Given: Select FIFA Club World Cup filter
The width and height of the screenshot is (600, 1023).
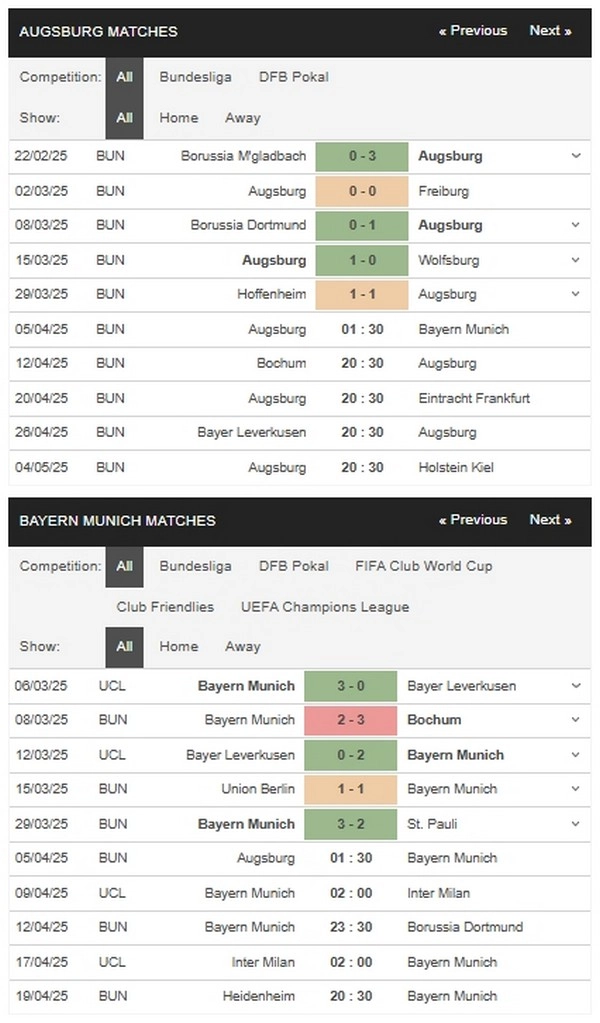Looking at the screenshot, I should (x=424, y=566).
